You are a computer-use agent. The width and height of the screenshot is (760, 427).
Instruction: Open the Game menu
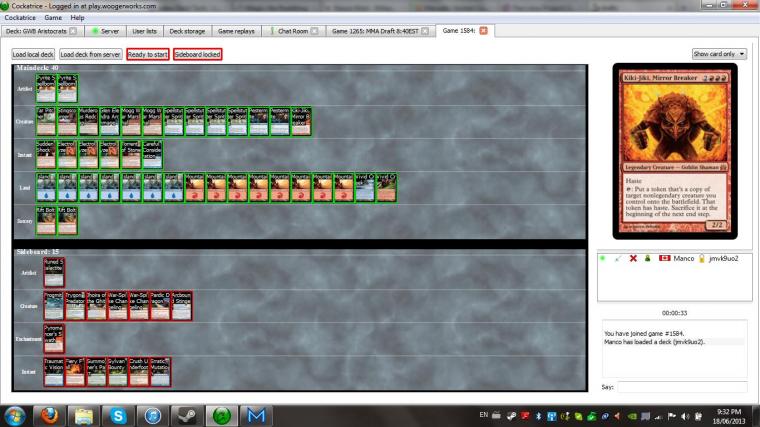point(53,17)
